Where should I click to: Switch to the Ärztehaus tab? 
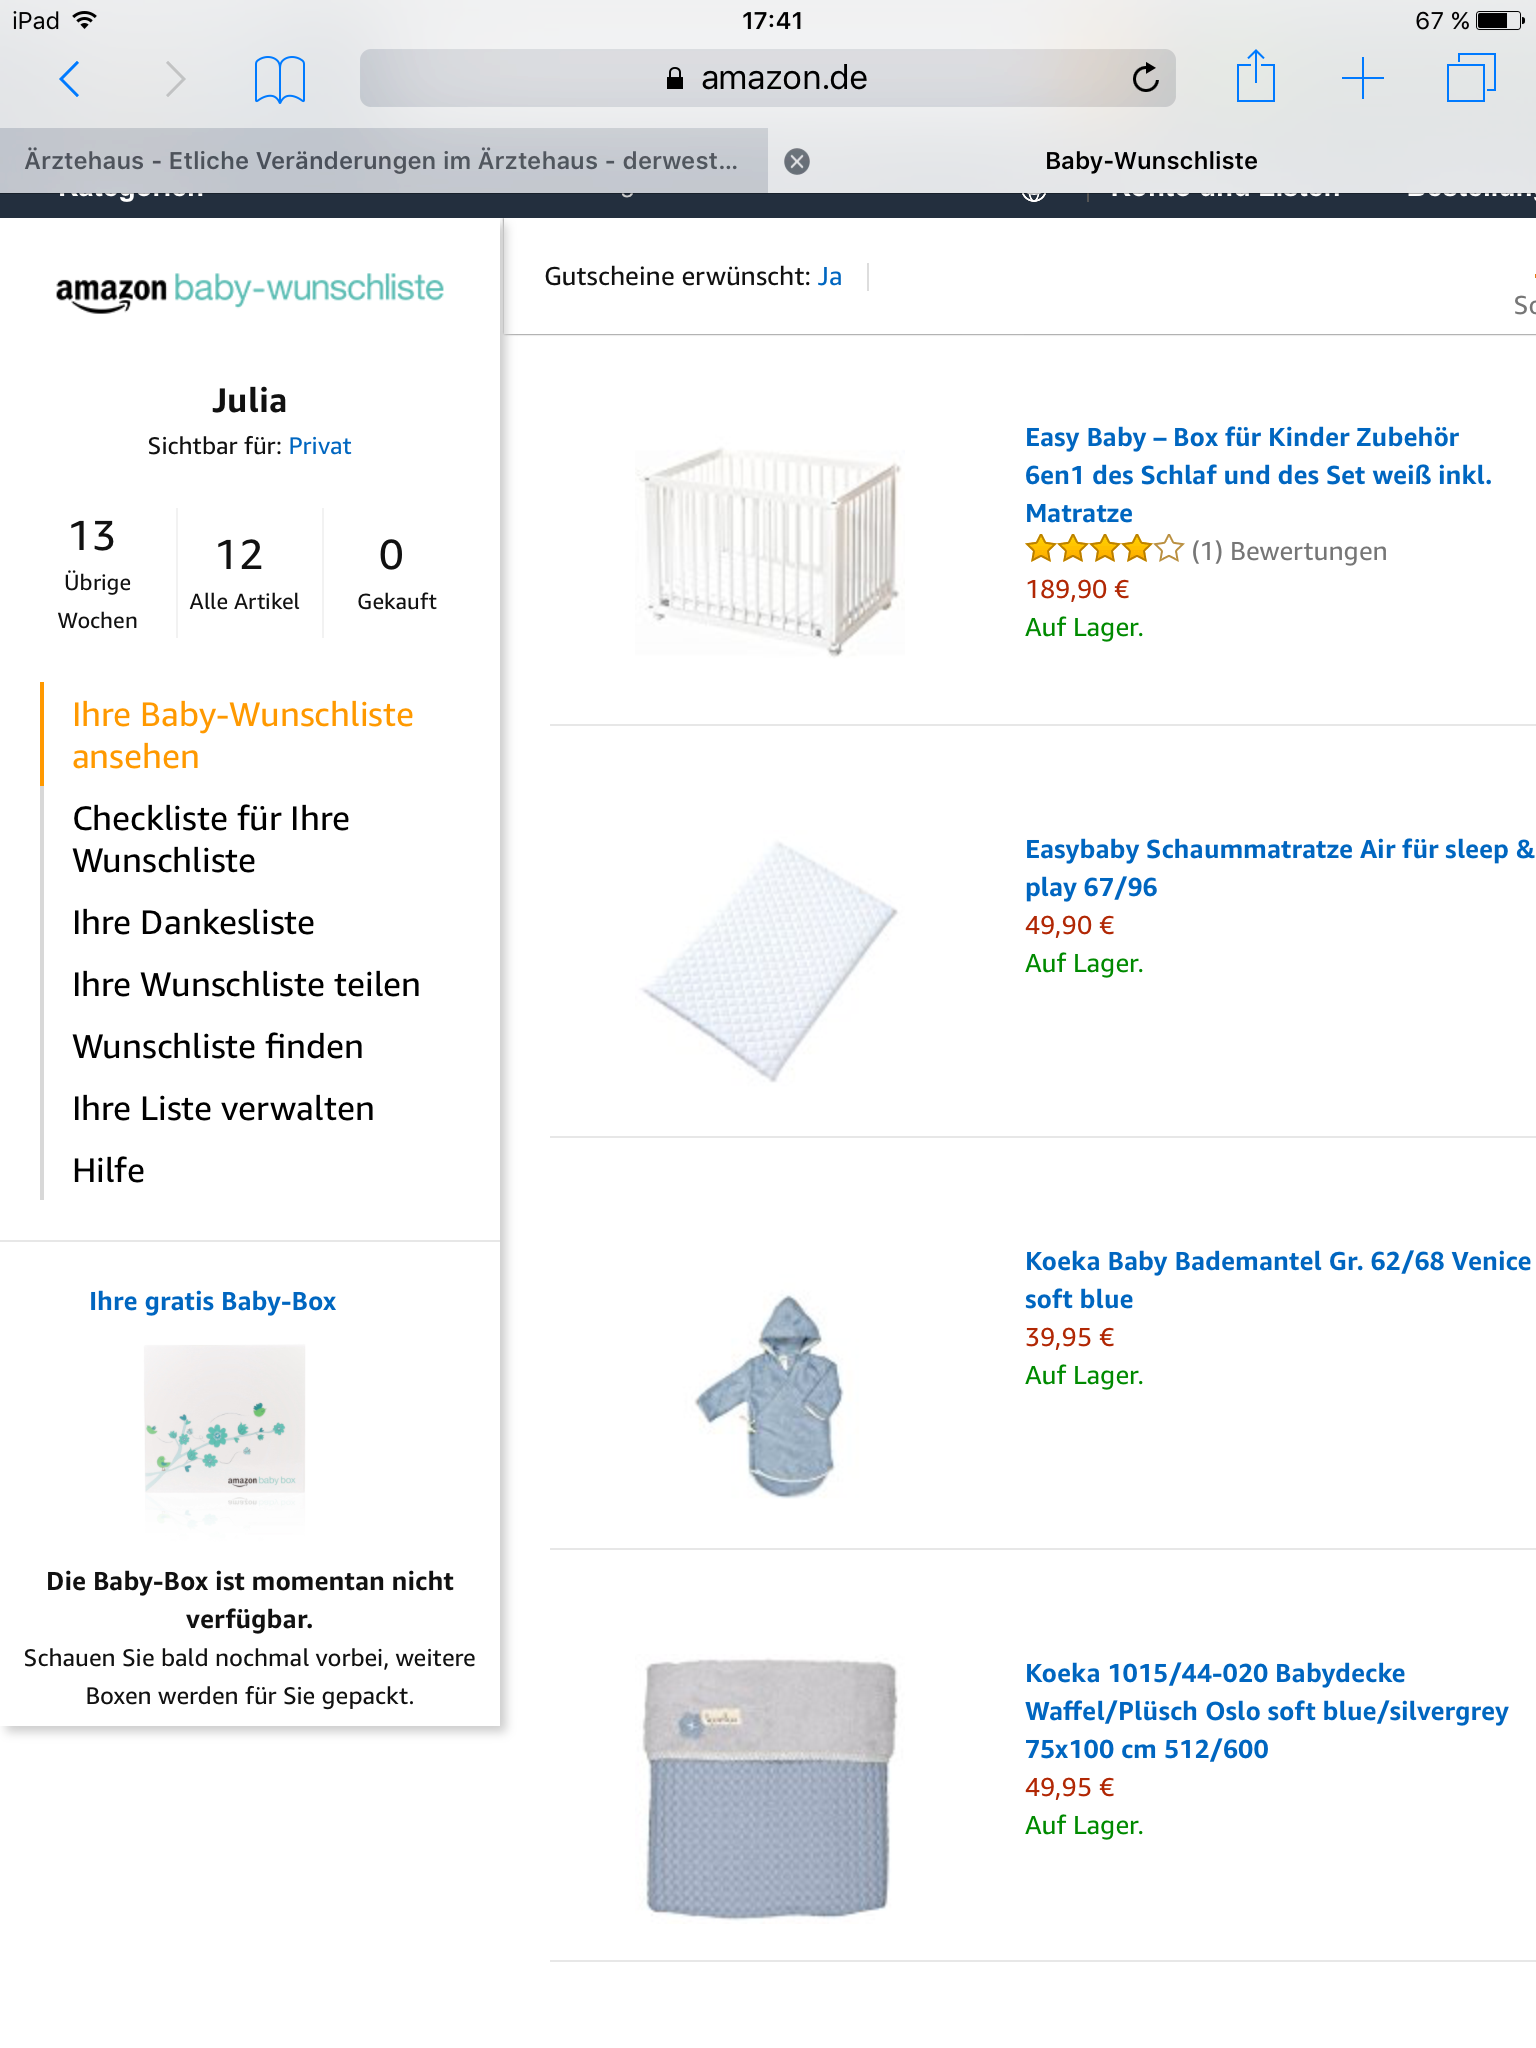(x=382, y=161)
